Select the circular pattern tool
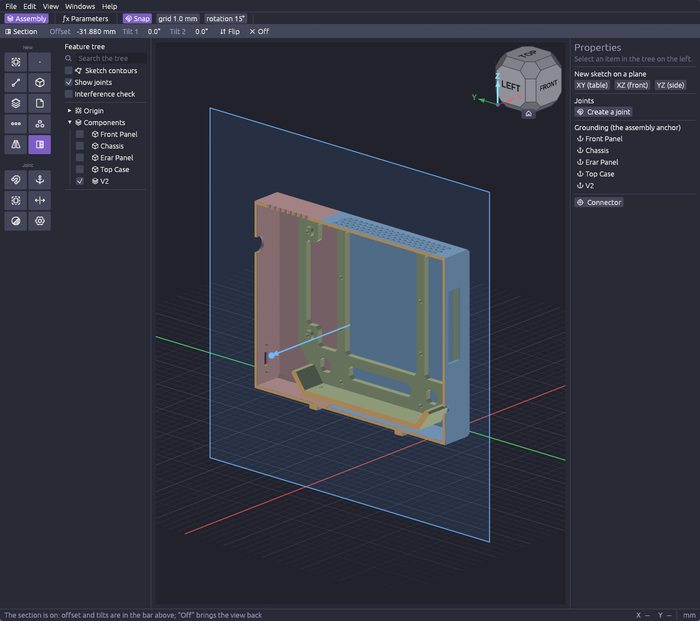700x621 pixels. click(x=40, y=124)
